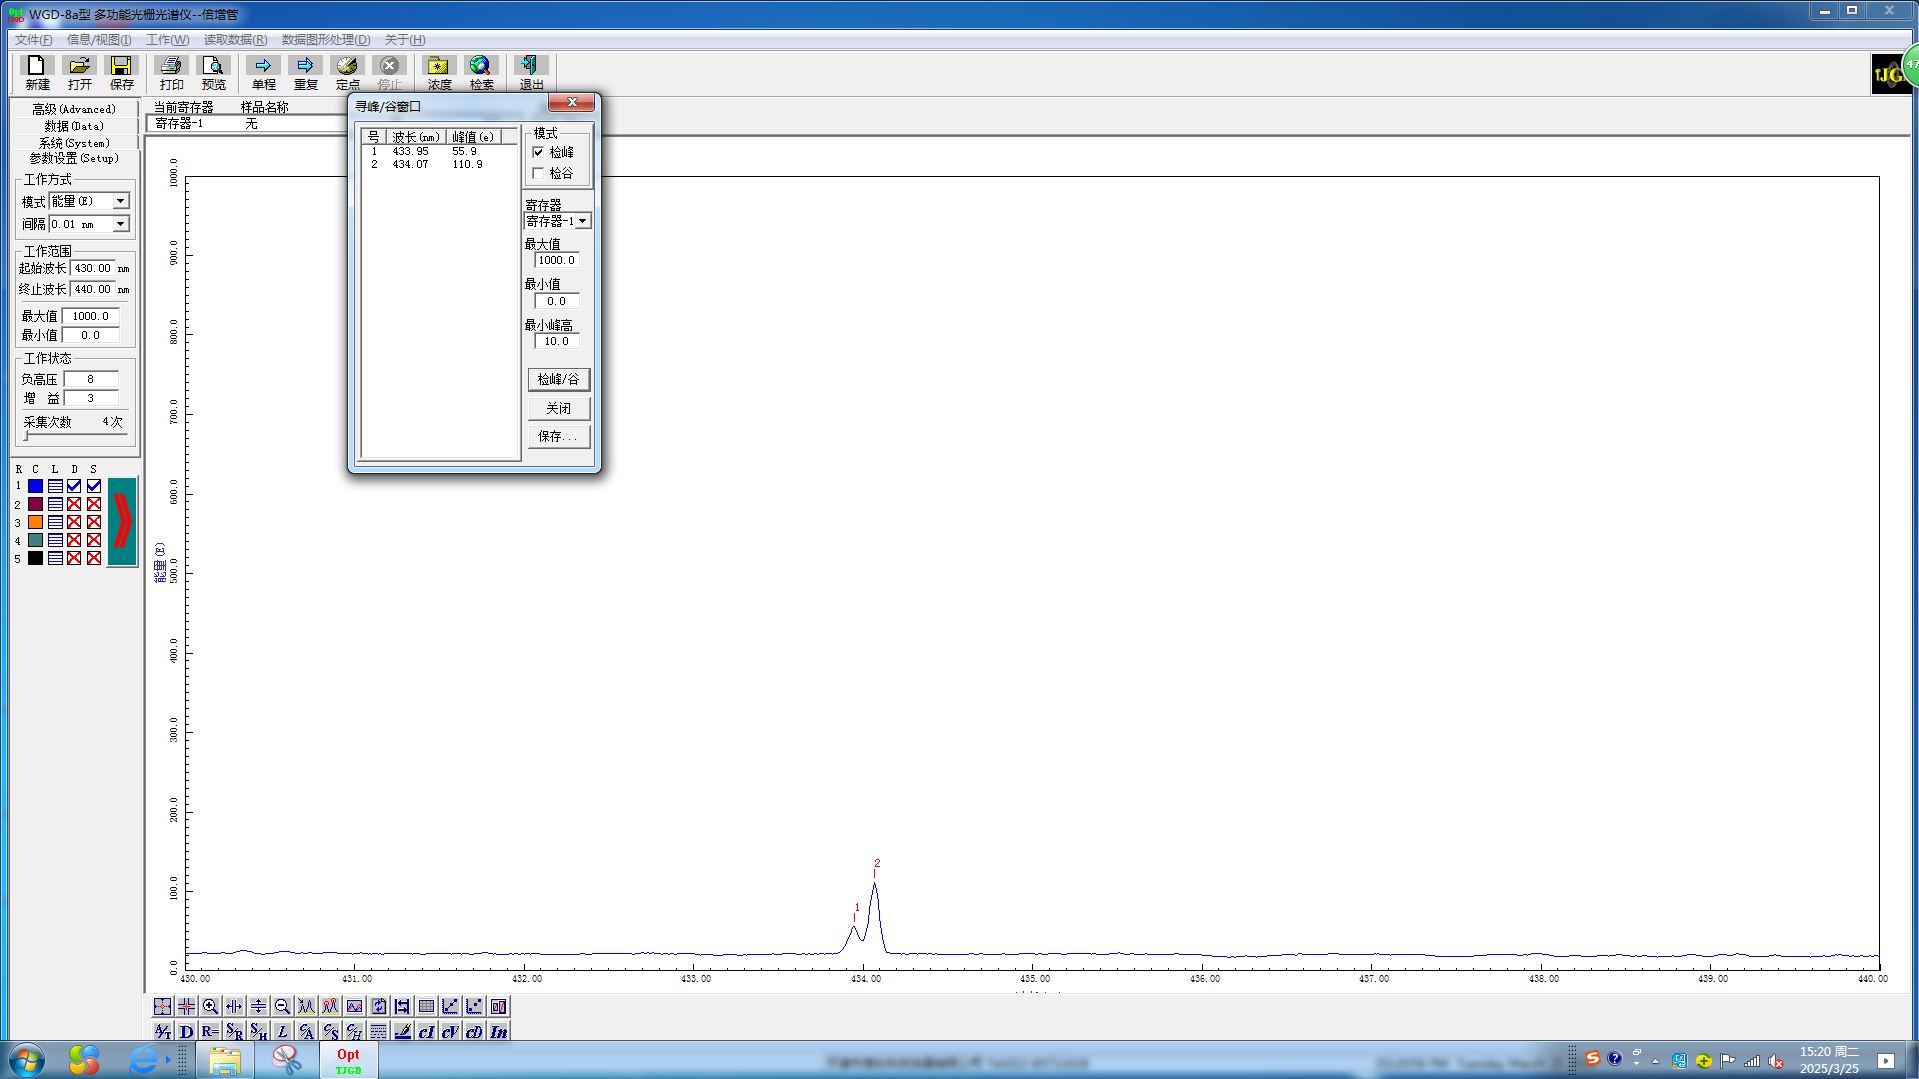Click the blue color swatch for register 1
Viewport: 1919px width, 1079px height.
click(x=35, y=486)
